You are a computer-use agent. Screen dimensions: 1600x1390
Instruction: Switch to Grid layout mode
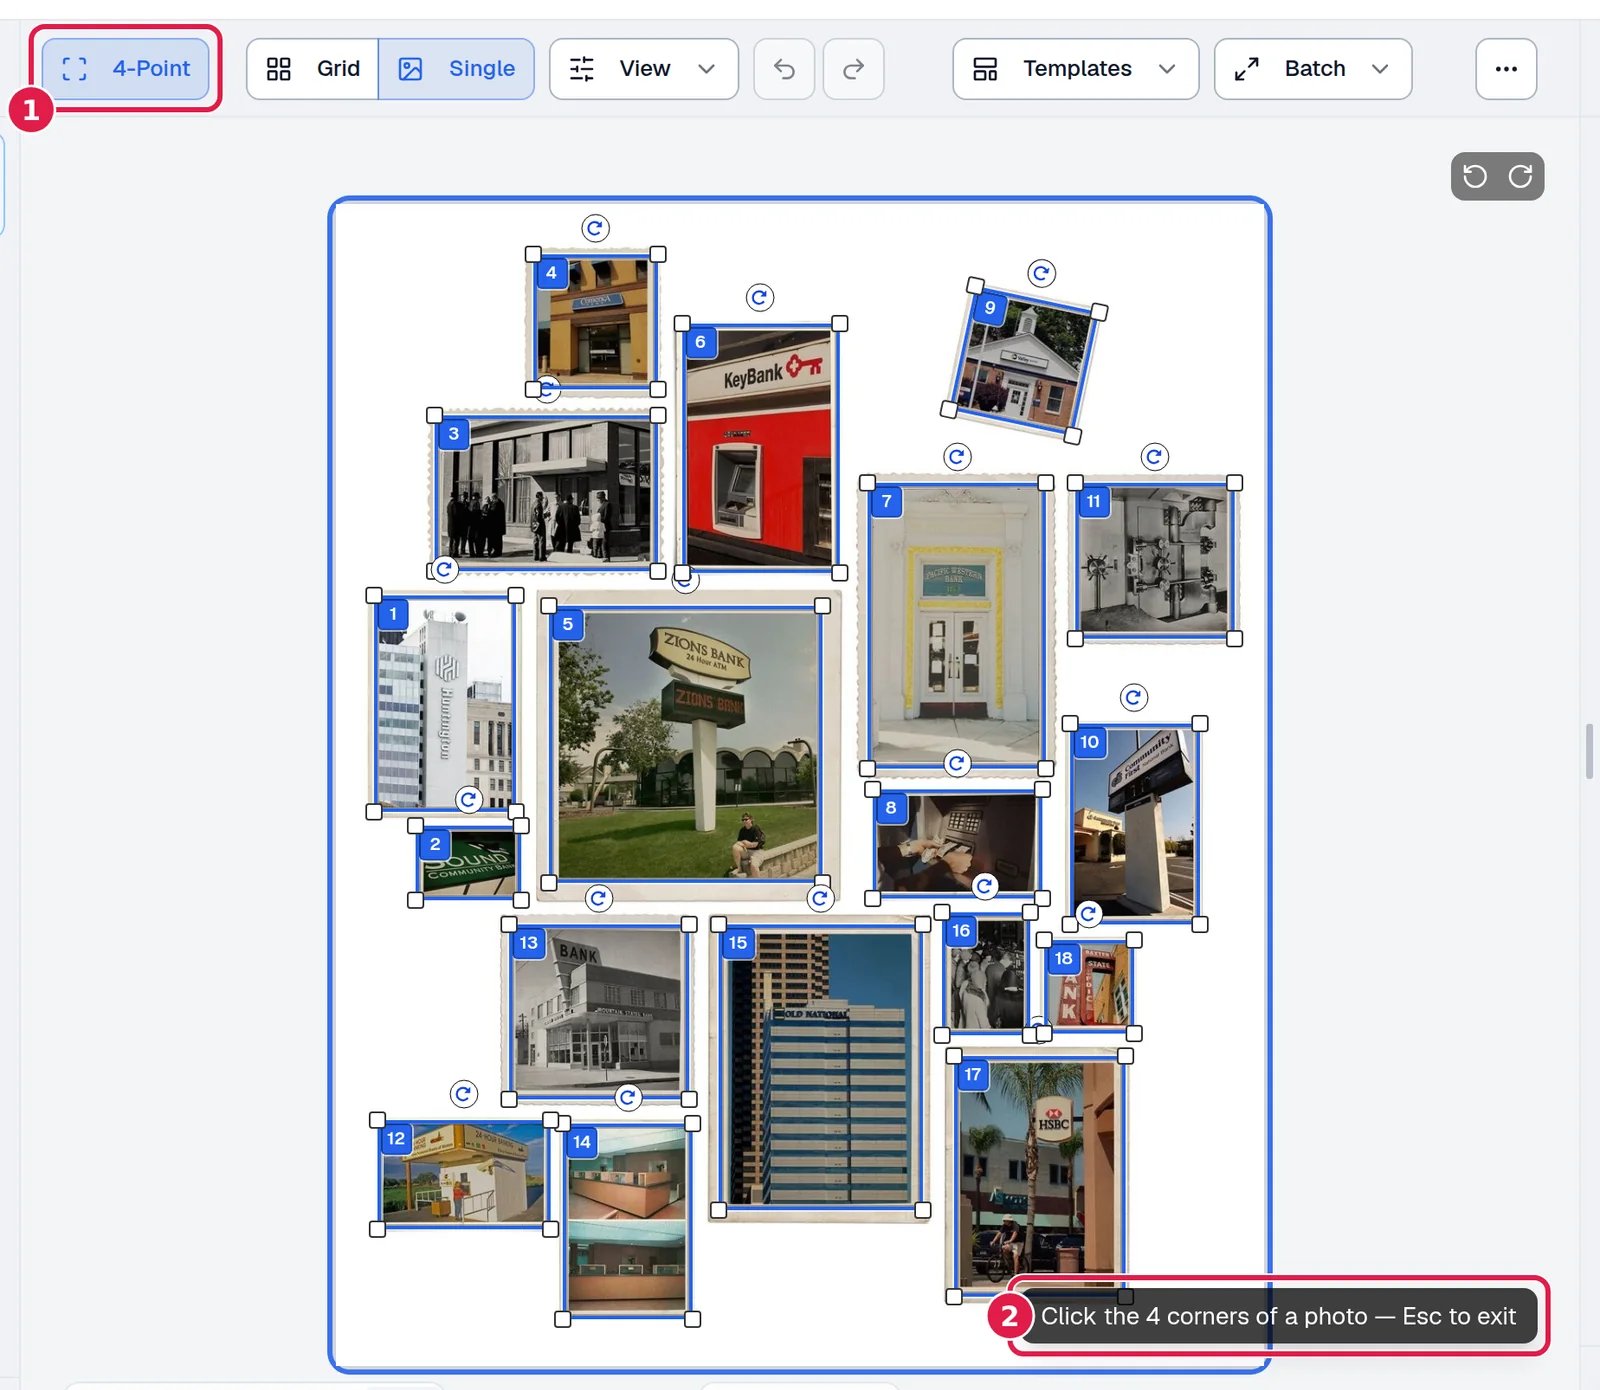click(x=313, y=69)
